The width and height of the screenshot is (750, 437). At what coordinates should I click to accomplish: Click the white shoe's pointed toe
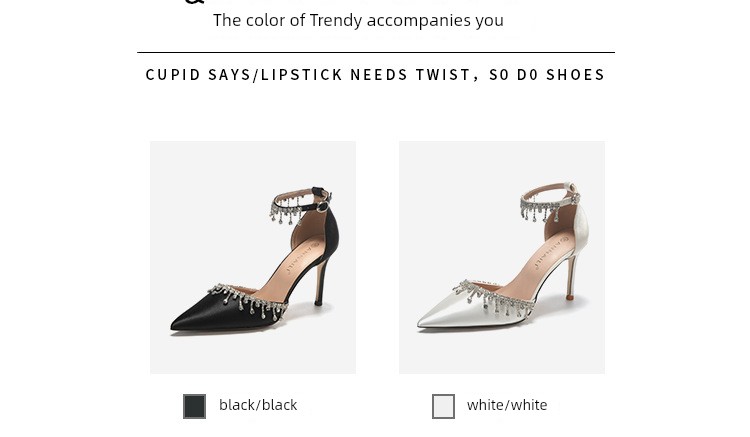(x=431, y=321)
